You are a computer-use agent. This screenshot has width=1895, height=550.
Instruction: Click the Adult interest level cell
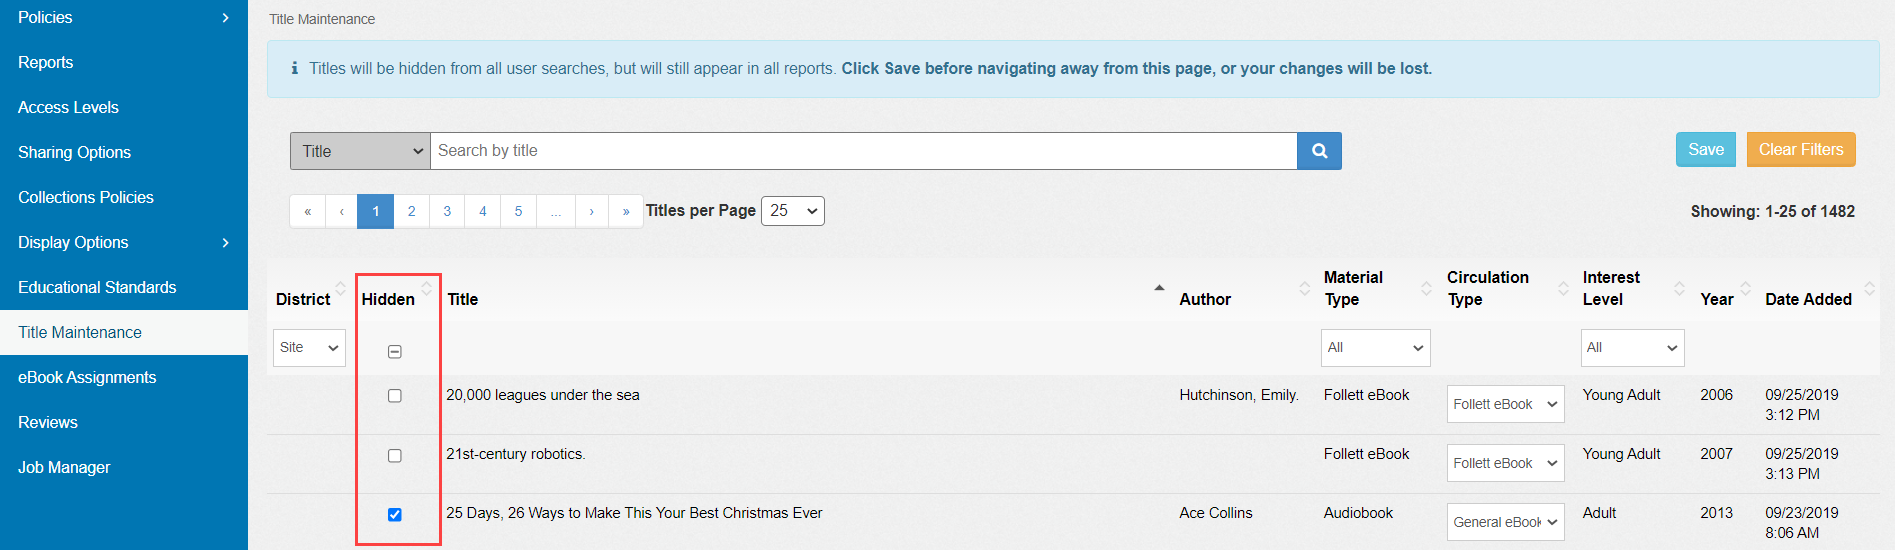(1599, 513)
